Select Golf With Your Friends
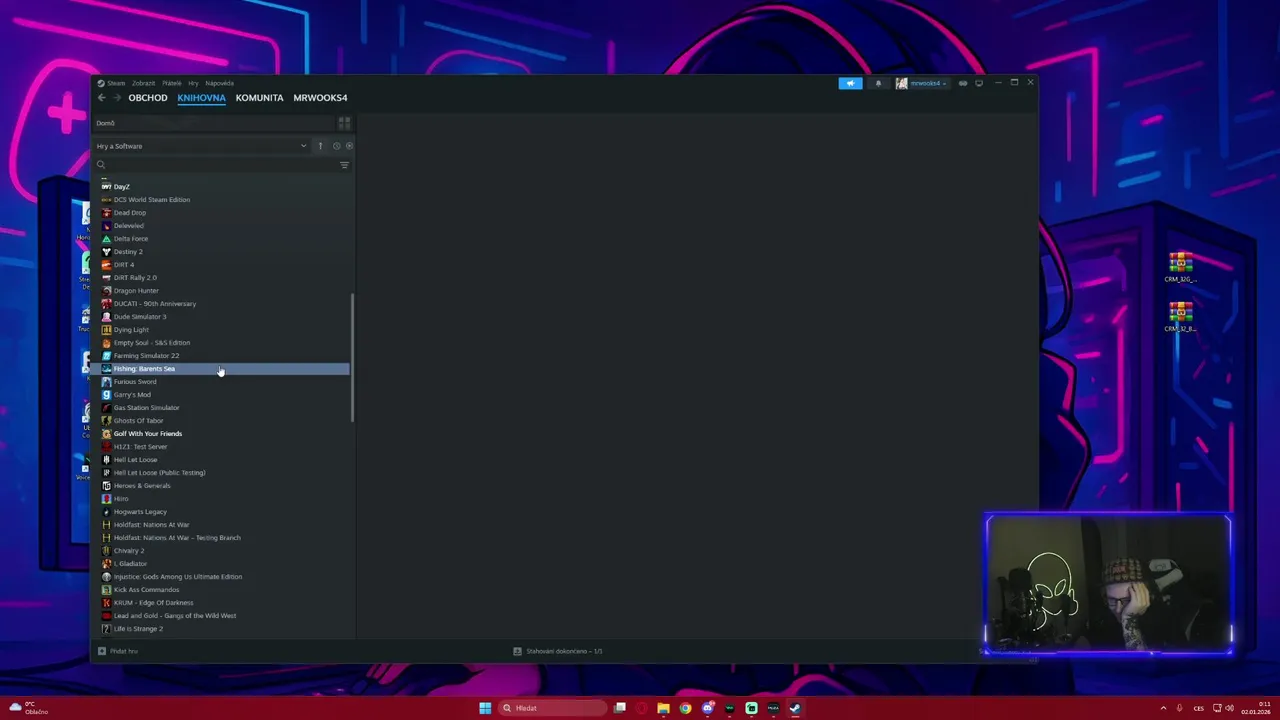Screen dimensions: 1280x720 pyautogui.click(x=148, y=434)
